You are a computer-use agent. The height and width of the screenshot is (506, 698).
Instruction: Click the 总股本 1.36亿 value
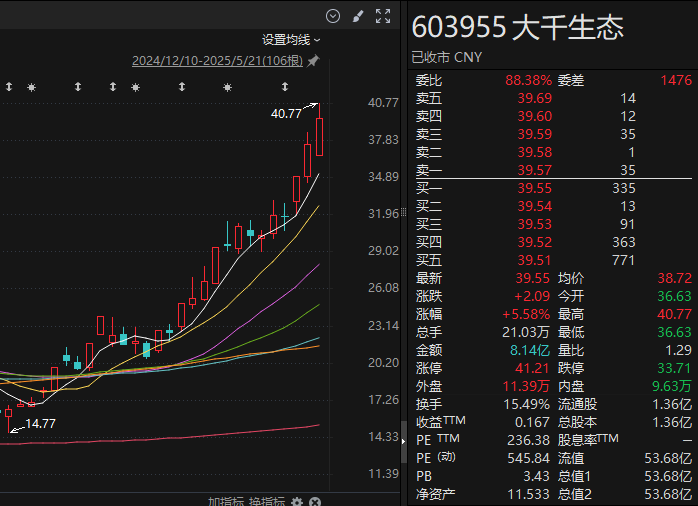click(672, 422)
